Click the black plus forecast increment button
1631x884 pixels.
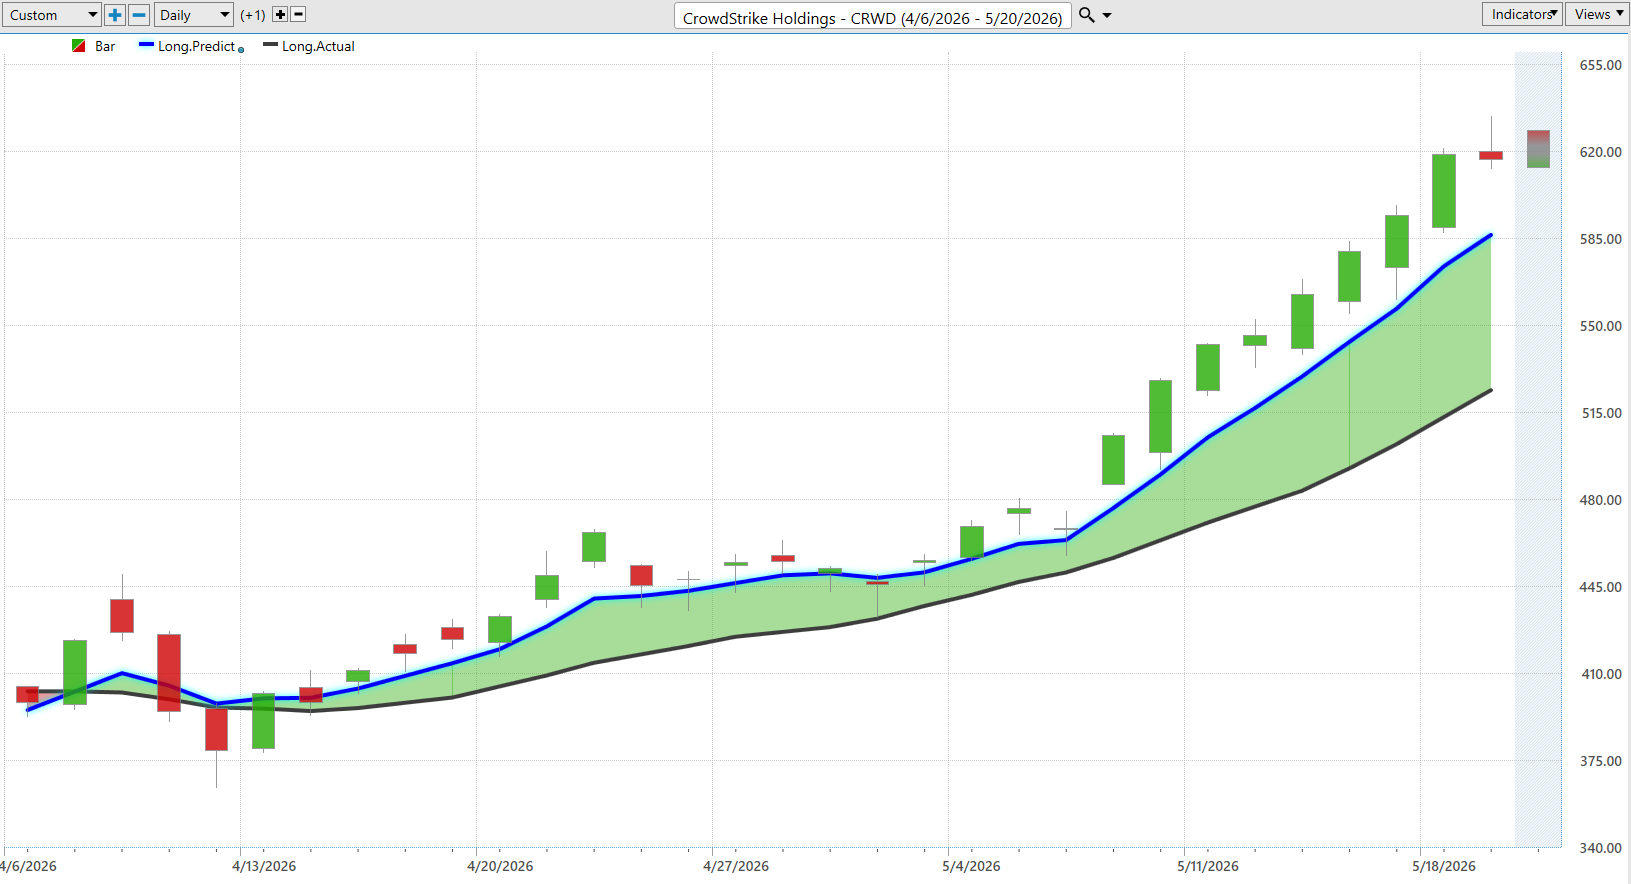point(280,15)
